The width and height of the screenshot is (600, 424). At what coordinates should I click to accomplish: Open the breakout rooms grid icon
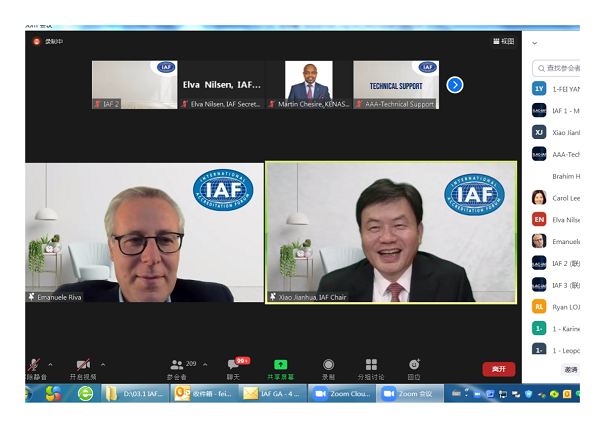tap(371, 366)
